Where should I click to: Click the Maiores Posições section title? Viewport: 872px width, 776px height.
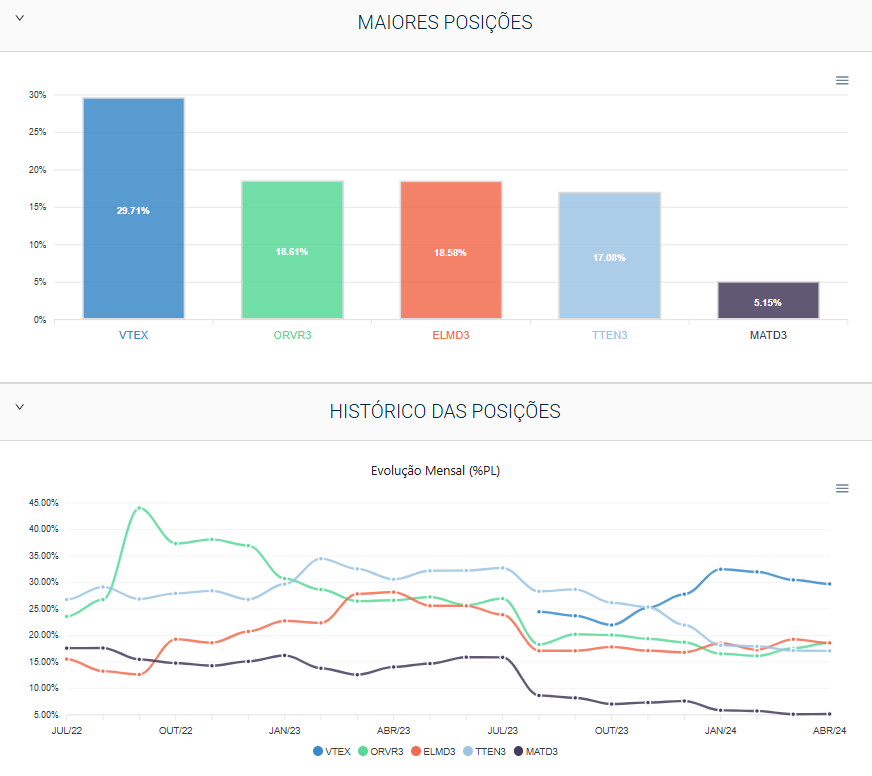[445, 23]
